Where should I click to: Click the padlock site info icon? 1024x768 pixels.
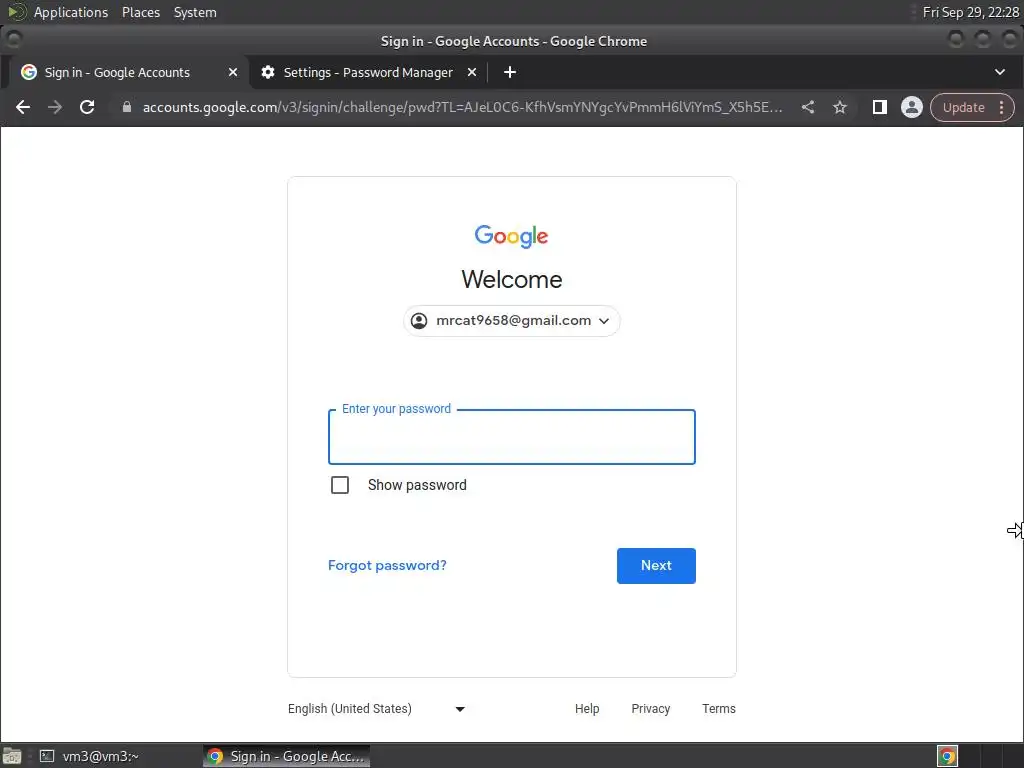[127, 107]
